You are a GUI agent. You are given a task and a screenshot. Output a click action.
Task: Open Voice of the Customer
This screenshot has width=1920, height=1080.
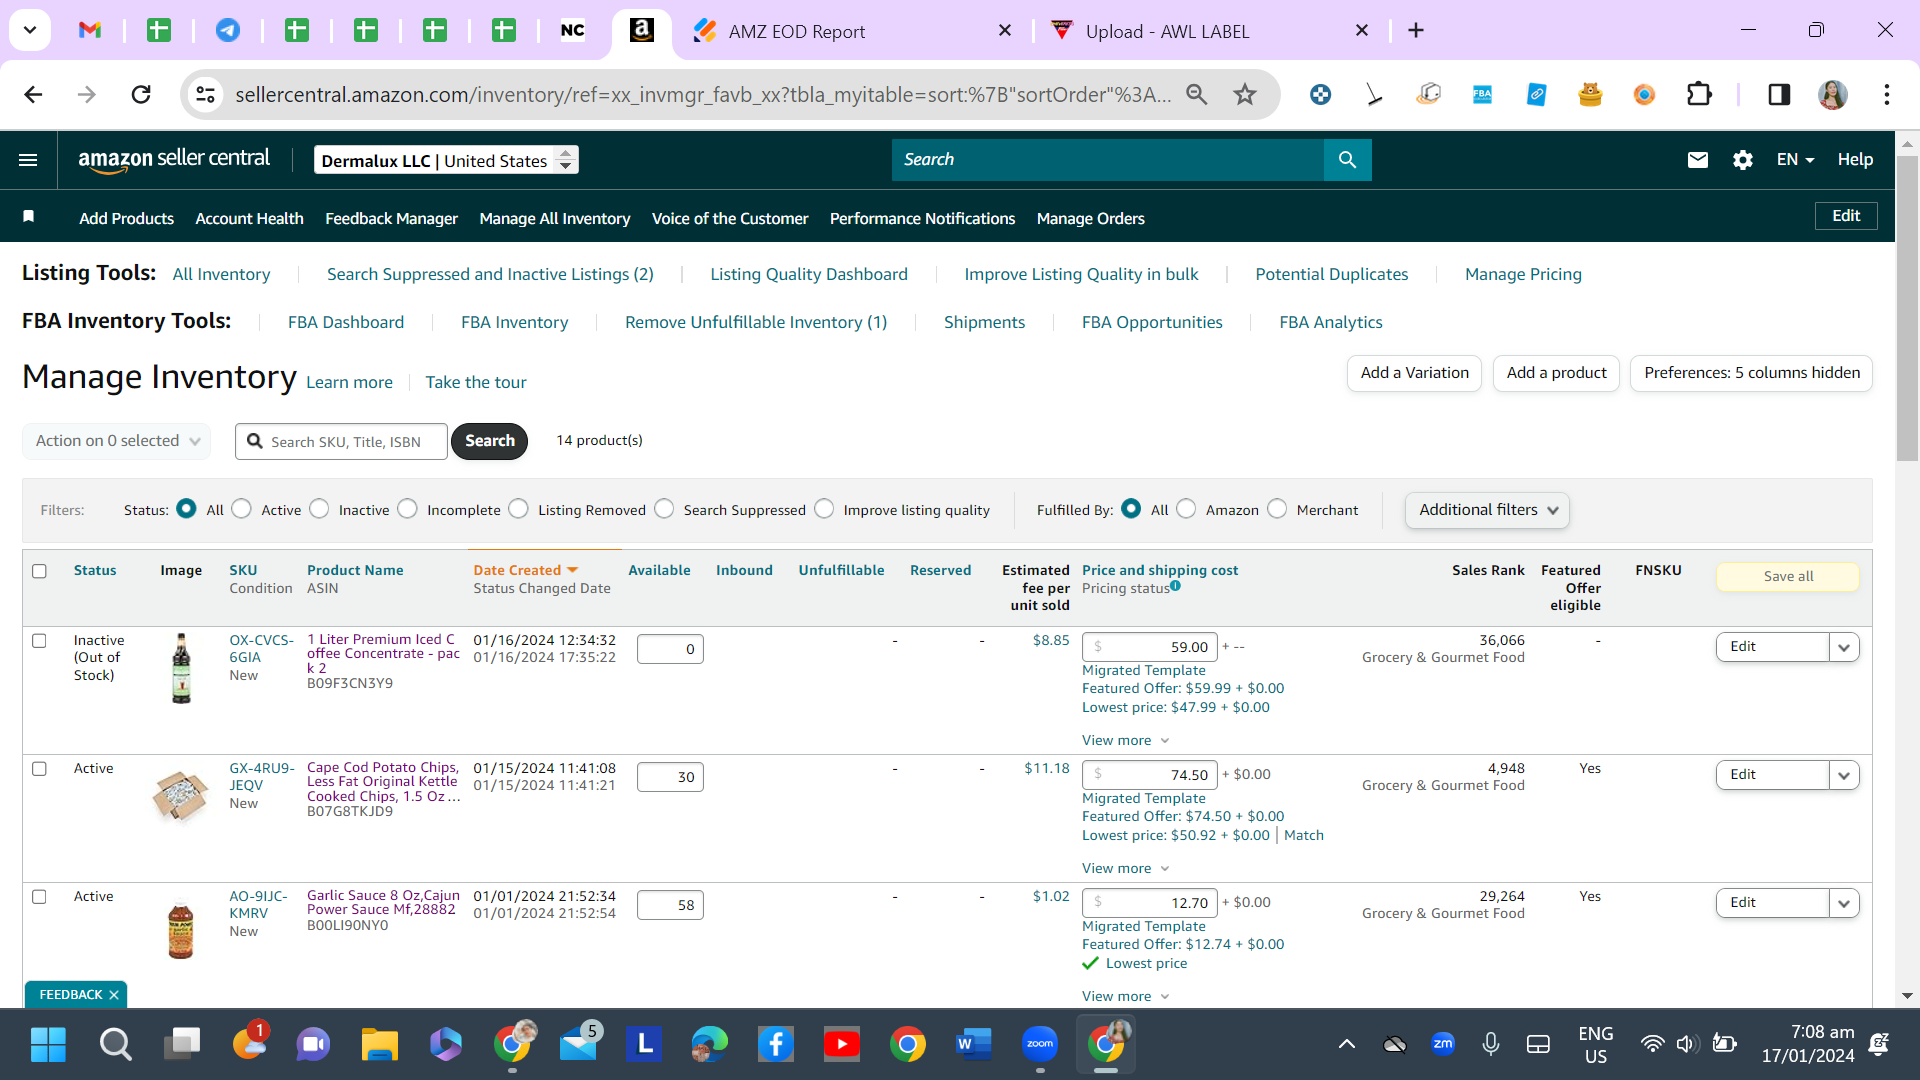730,218
